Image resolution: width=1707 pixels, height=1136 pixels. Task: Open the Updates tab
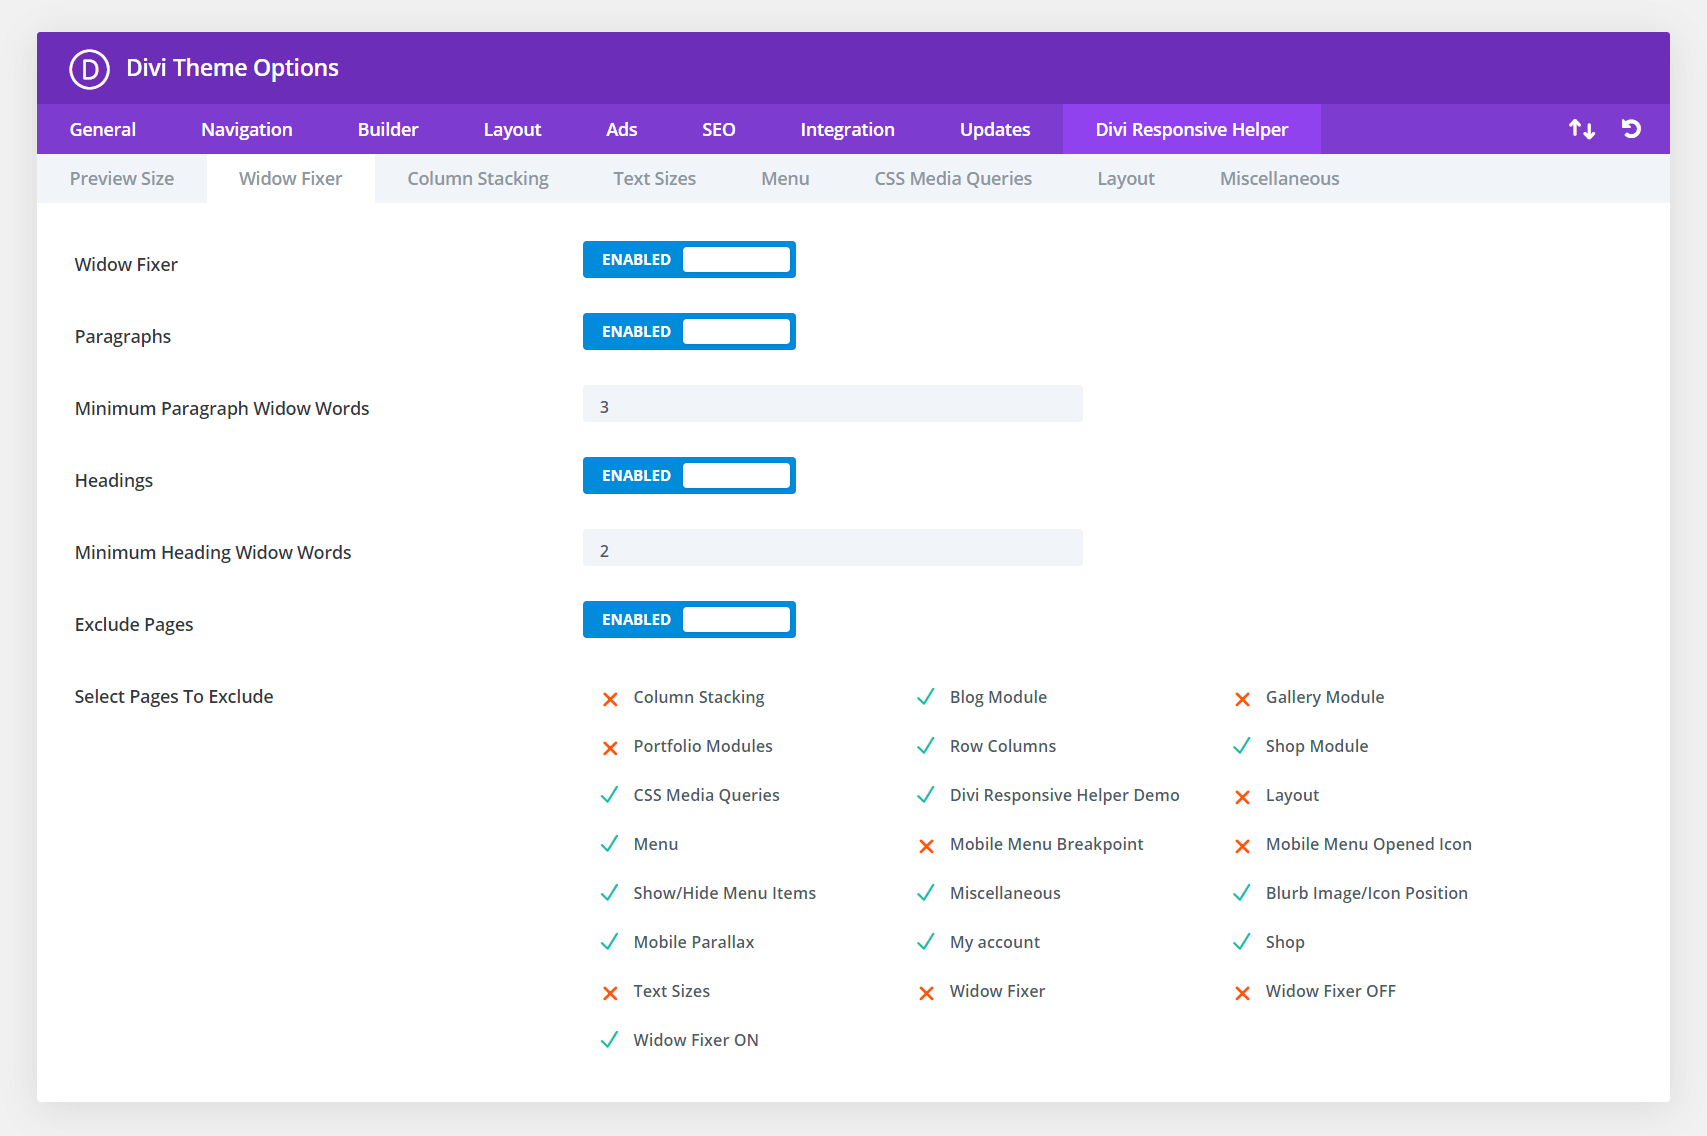click(995, 129)
